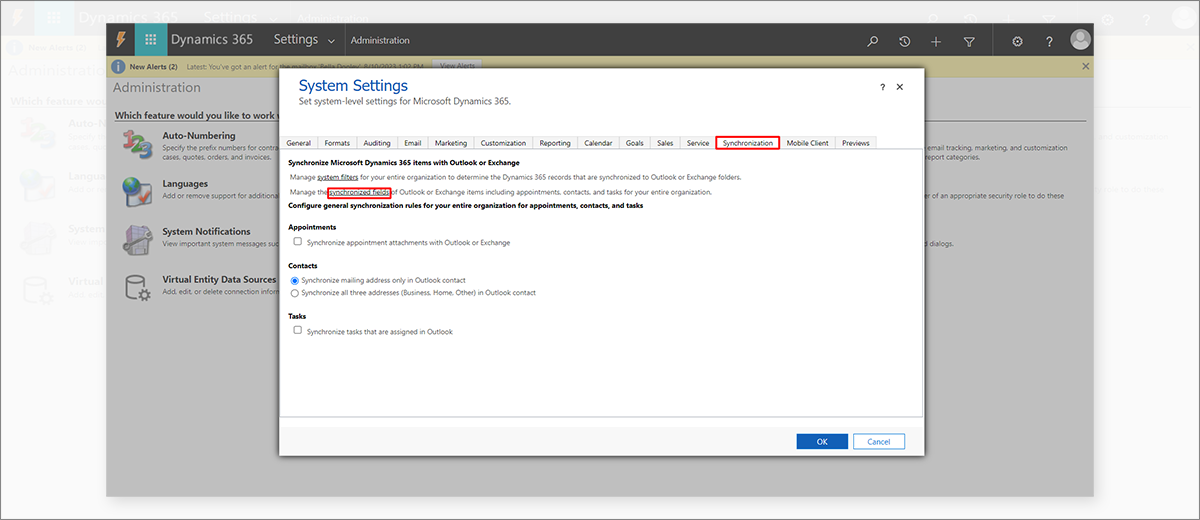1200x520 pixels.
Task: Click the info icon beside New Alerts
Action: (118, 67)
